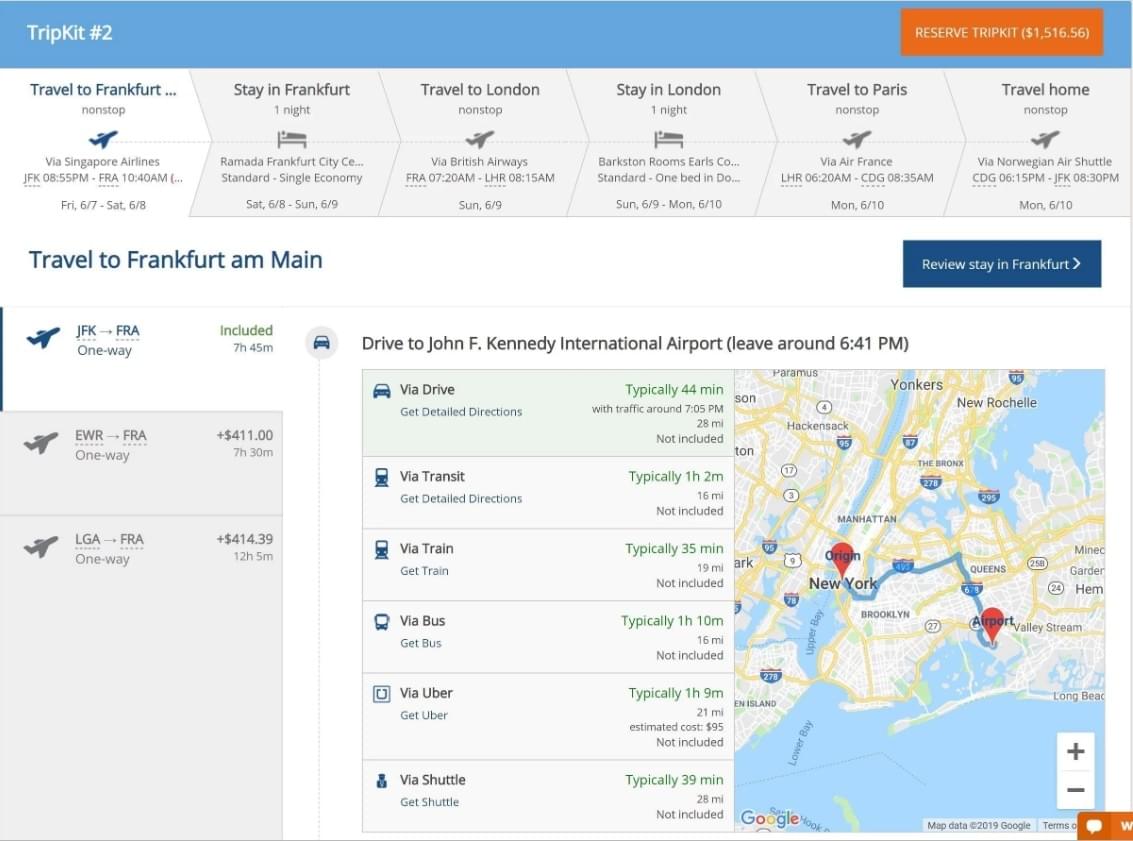
Task: Click the Get Shuttle link
Action: [x=429, y=802]
